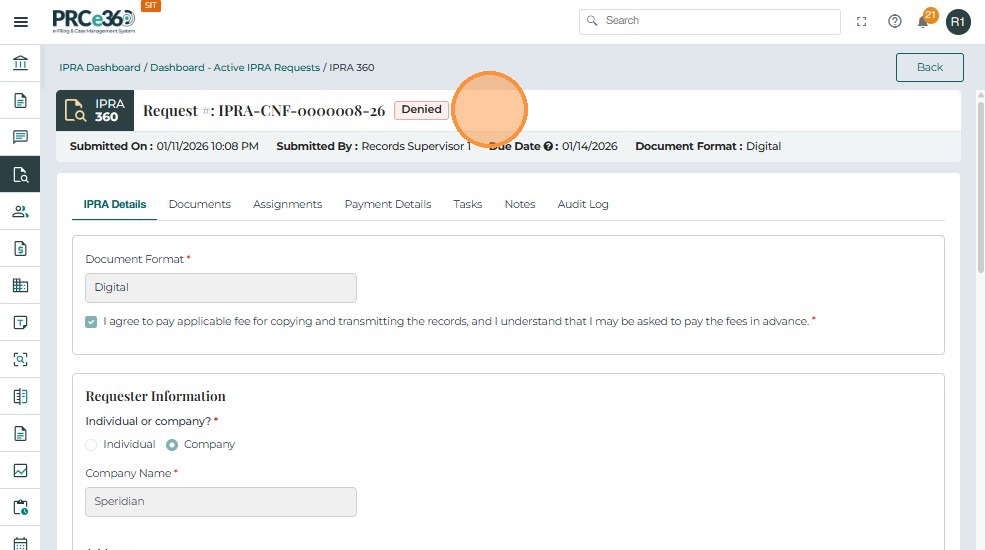Image resolution: width=985 pixels, height=550 pixels.
Task: Select the Company radio button
Action: (x=171, y=445)
